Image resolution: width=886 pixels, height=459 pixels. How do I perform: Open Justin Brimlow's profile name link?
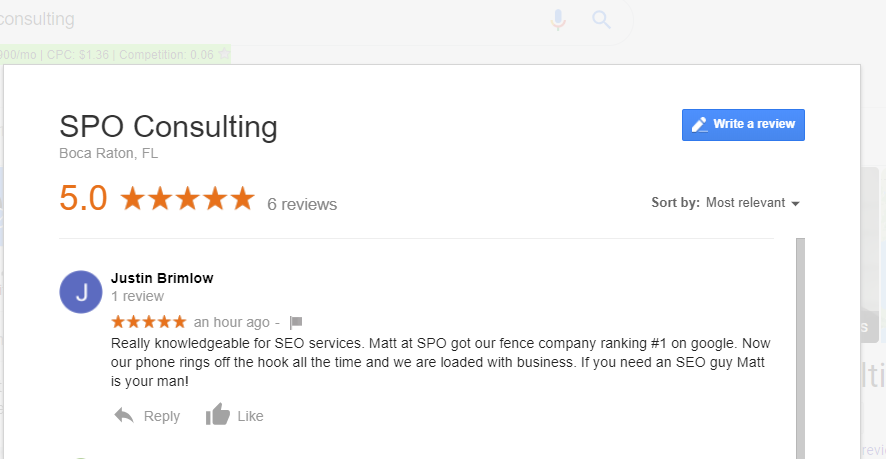point(162,278)
